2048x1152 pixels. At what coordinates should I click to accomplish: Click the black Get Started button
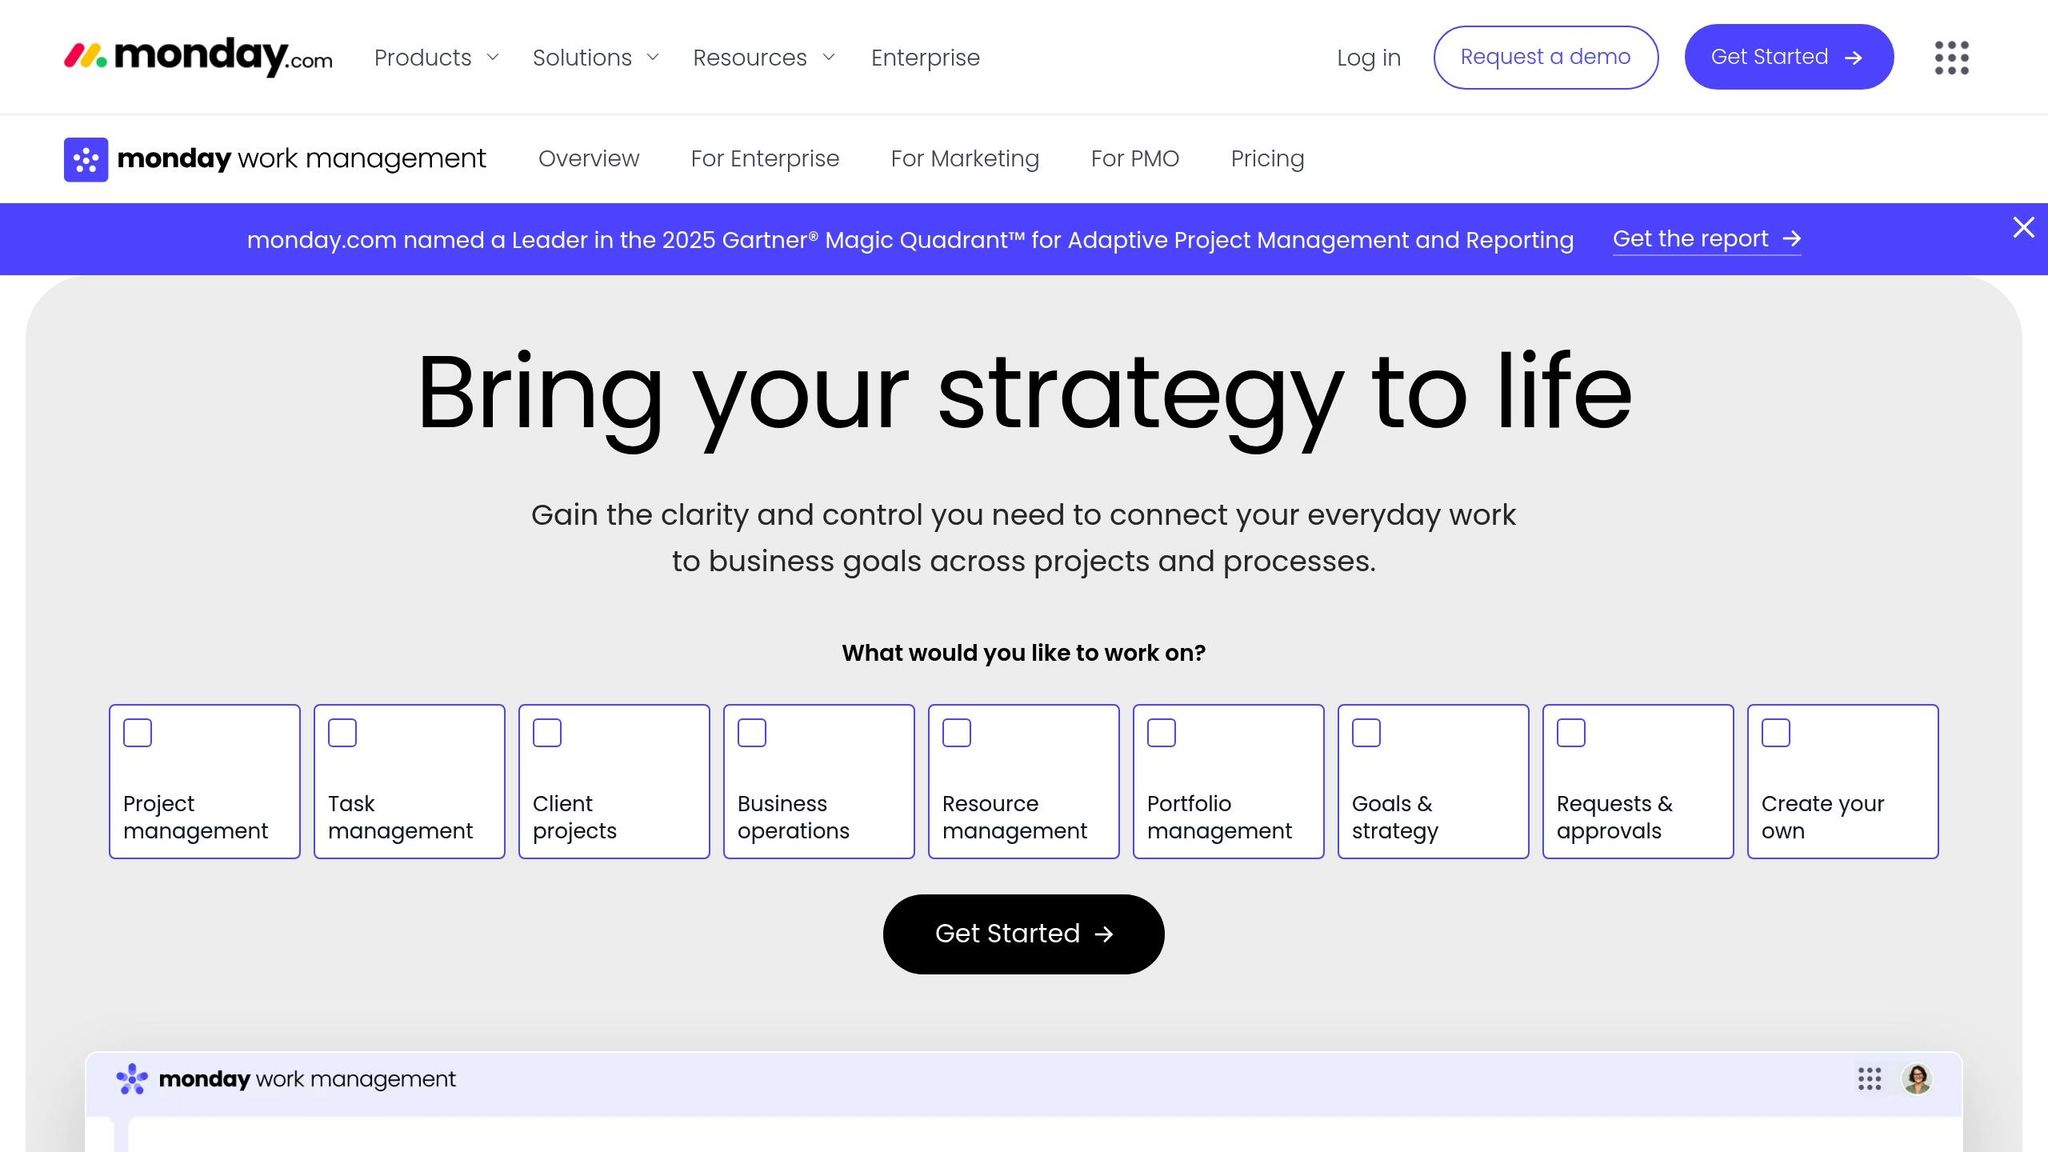pos(1023,934)
